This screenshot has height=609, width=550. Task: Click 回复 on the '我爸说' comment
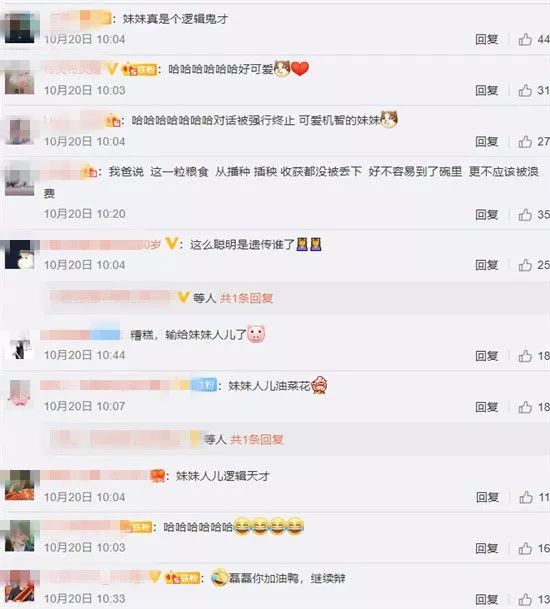(x=487, y=214)
